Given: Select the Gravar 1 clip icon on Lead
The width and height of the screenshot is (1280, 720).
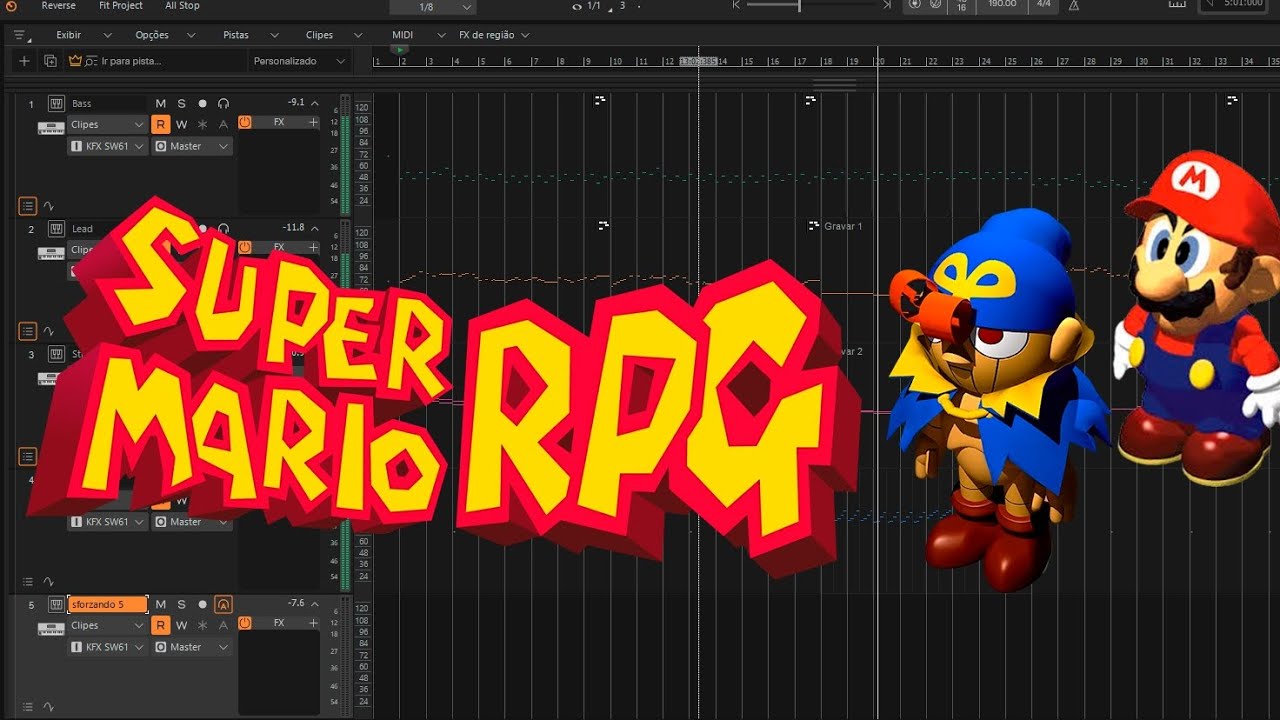Looking at the screenshot, I should pyautogui.click(x=813, y=226).
